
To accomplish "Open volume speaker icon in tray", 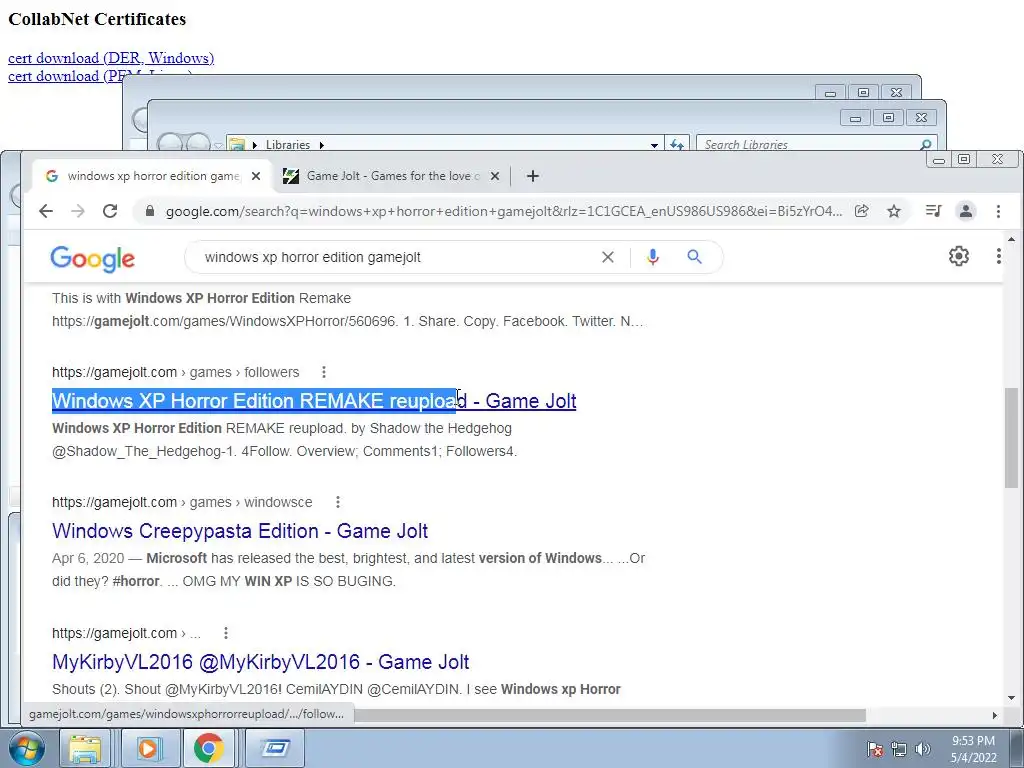I will point(923,748).
